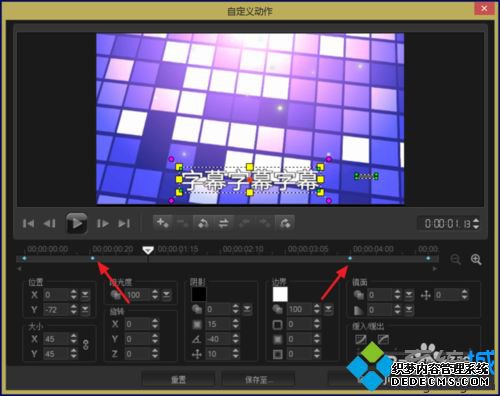Select the keyframe near 00:00:04:00

[350, 258]
